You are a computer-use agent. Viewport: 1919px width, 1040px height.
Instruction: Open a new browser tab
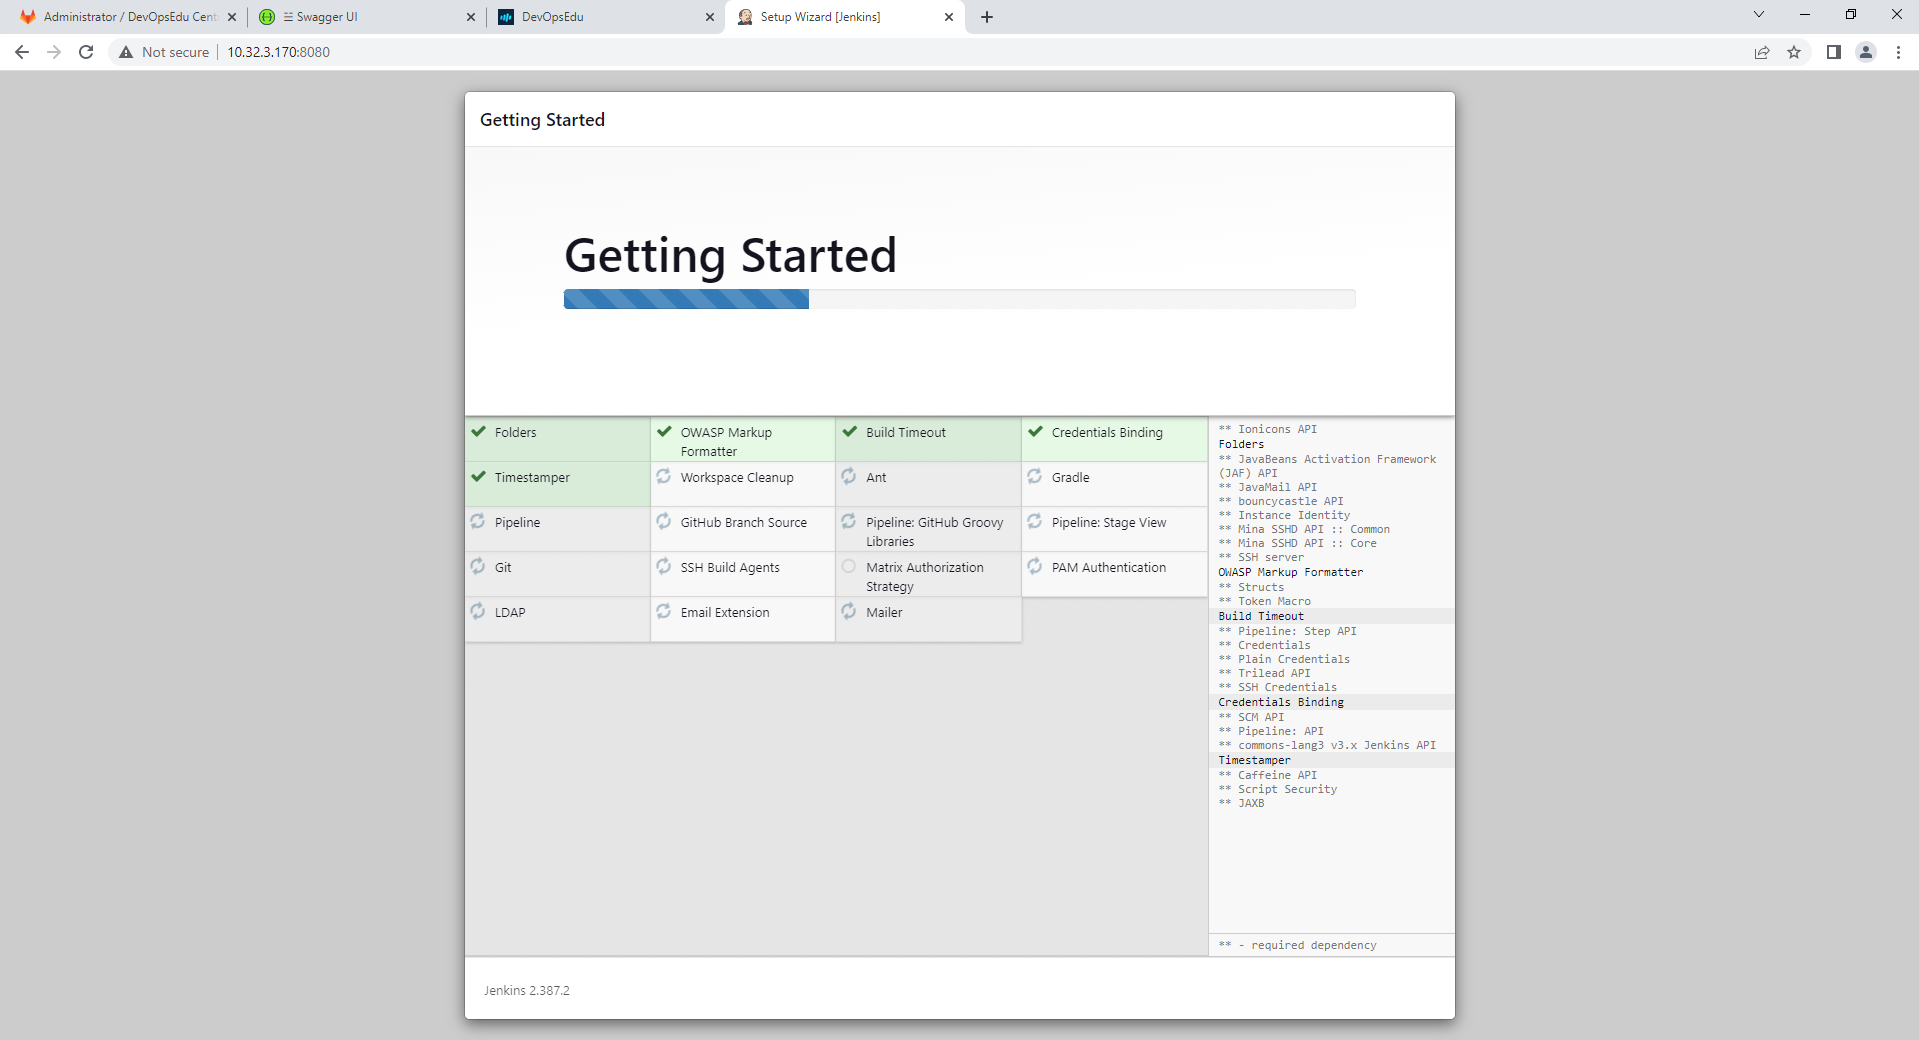point(987,17)
